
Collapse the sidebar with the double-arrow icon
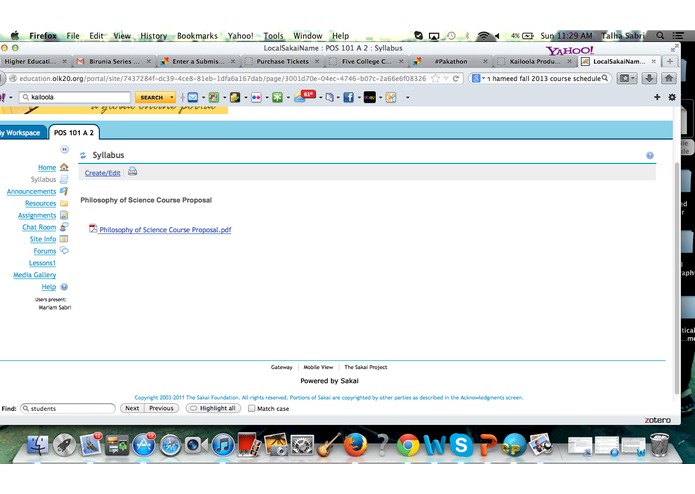coord(64,149)
